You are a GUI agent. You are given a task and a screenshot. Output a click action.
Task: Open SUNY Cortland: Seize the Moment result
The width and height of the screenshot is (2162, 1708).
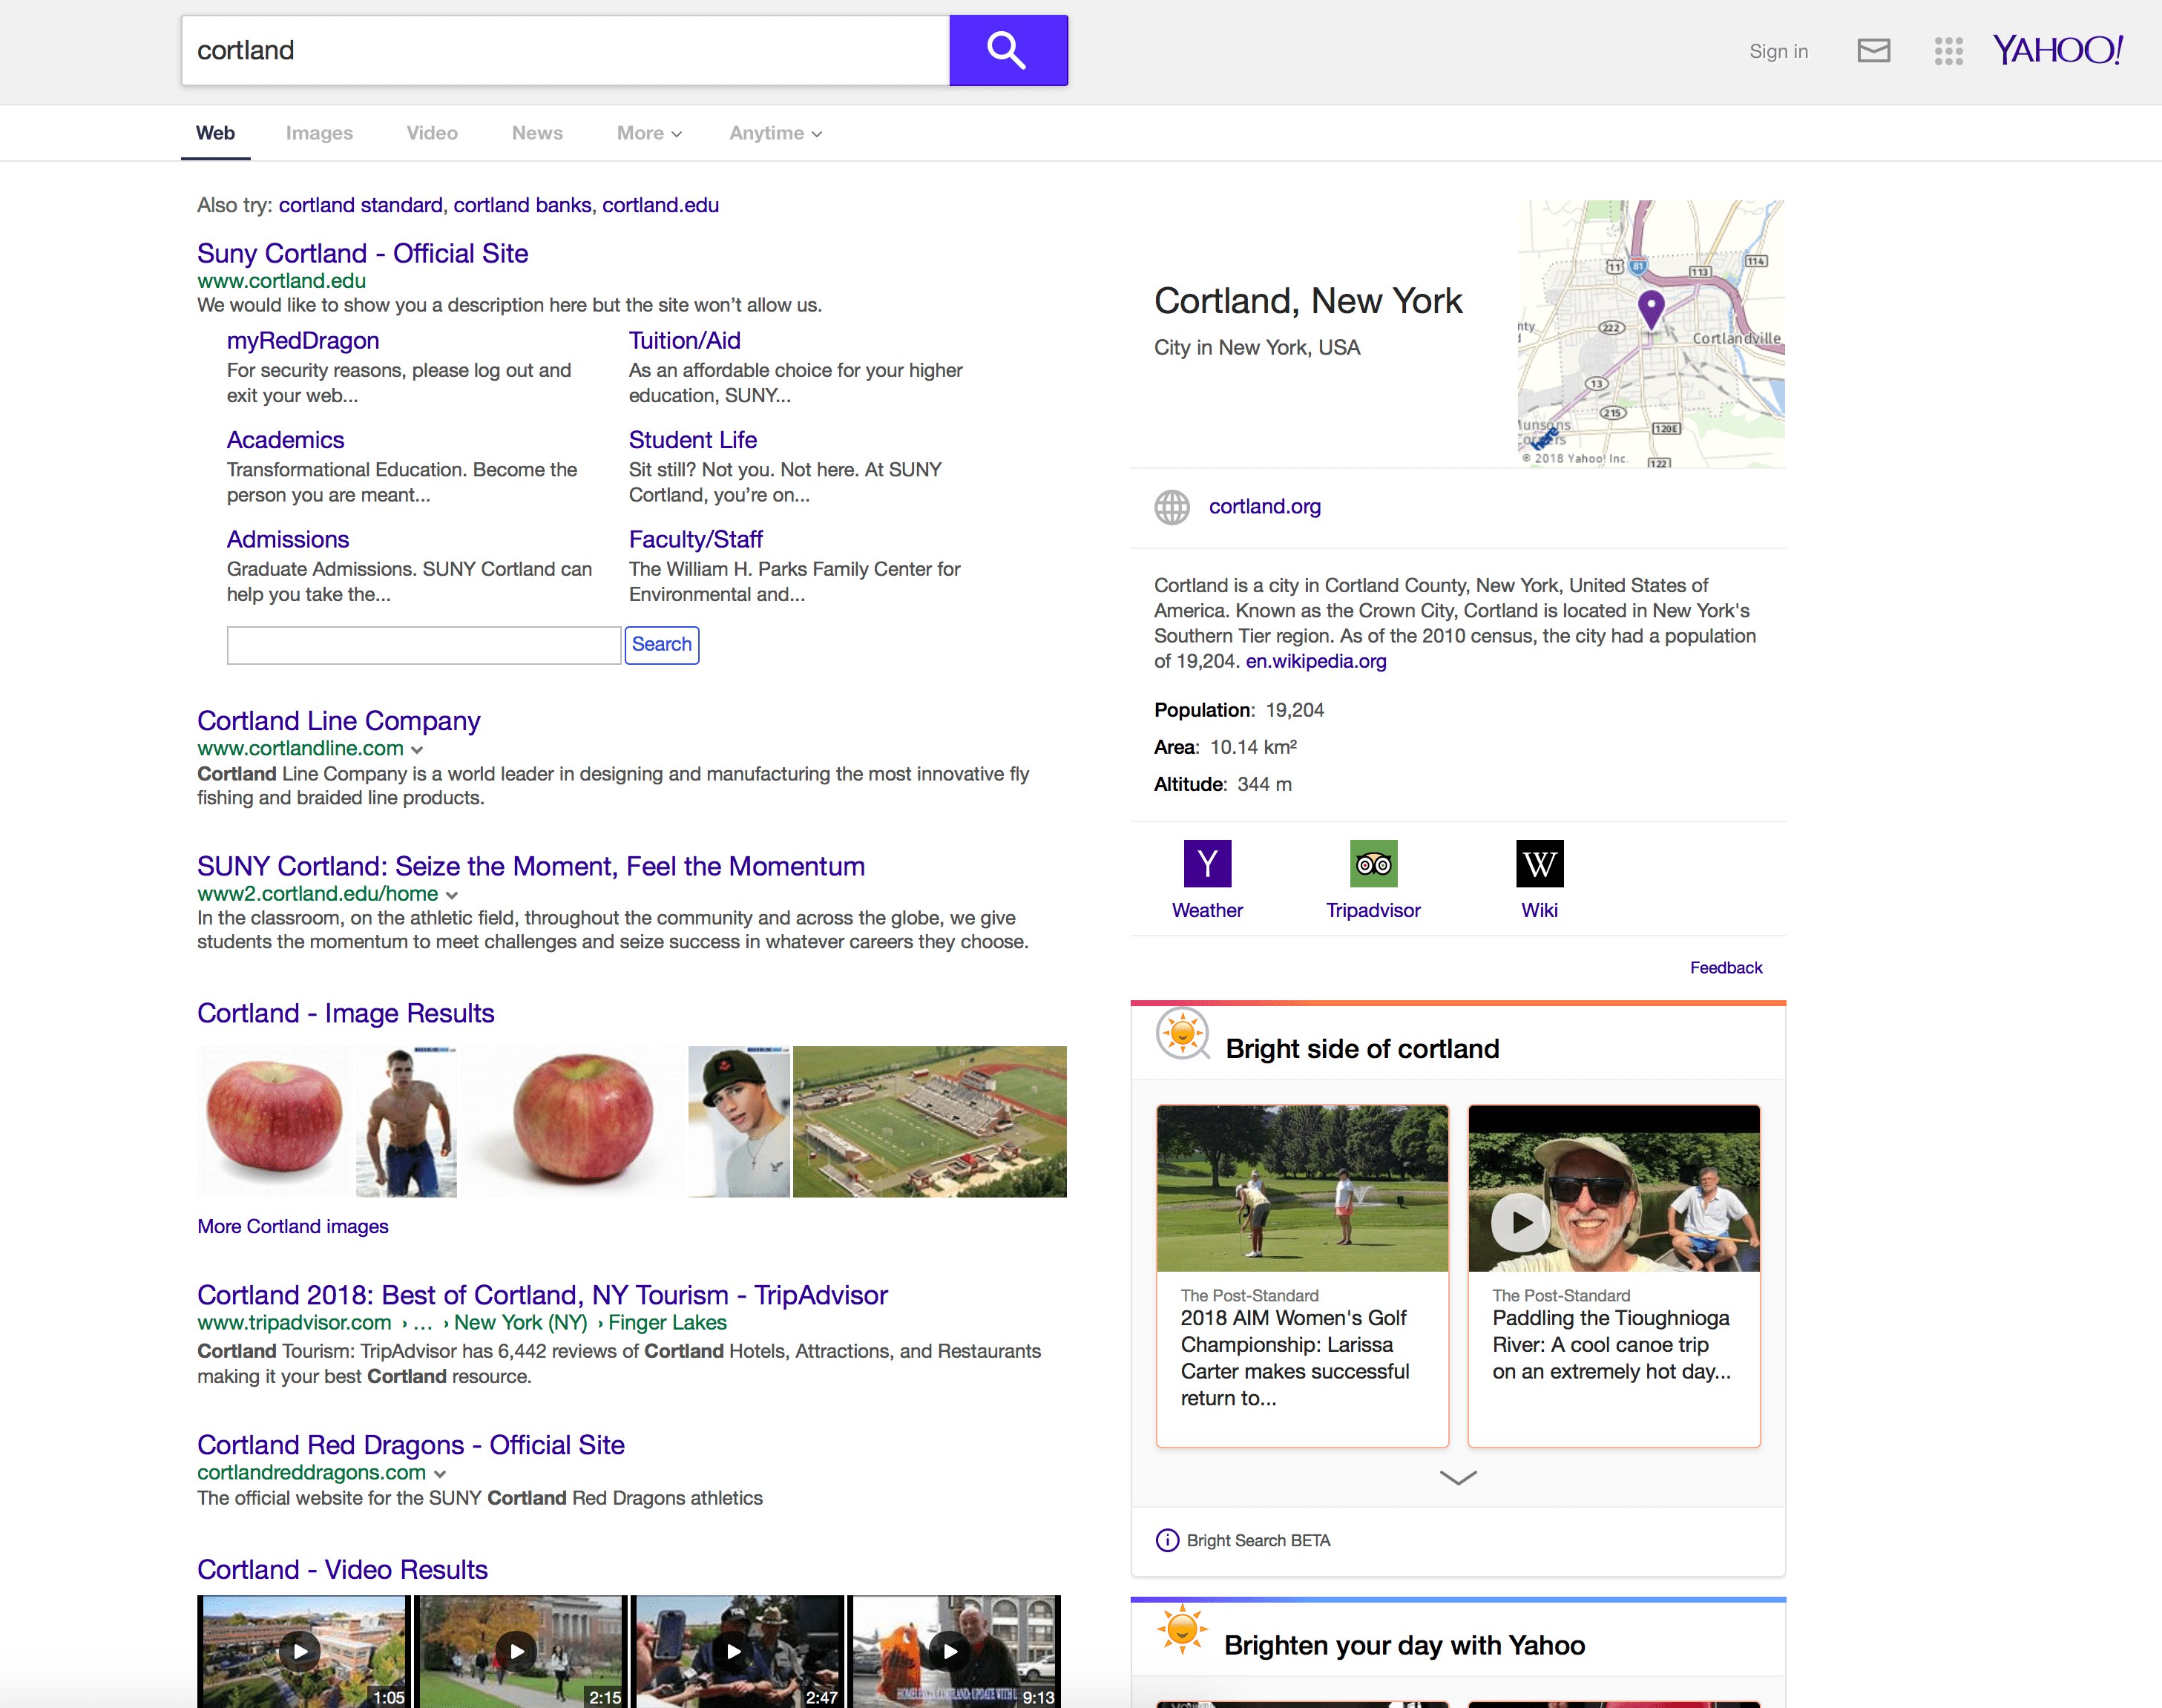[x=531, y=866]
